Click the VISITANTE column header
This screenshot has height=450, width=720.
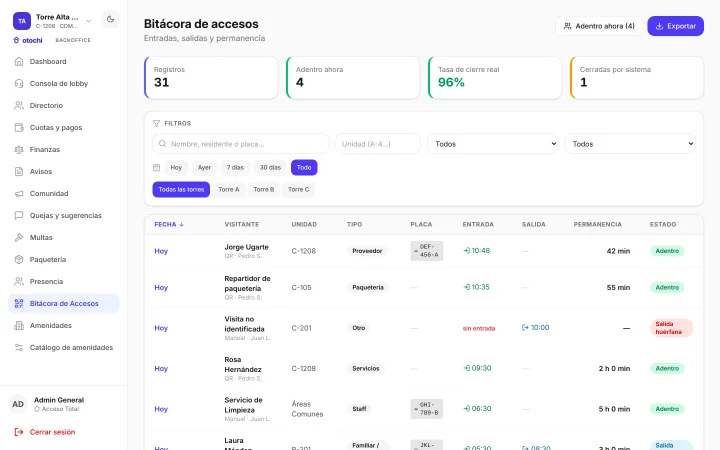(x=242, y=225)
